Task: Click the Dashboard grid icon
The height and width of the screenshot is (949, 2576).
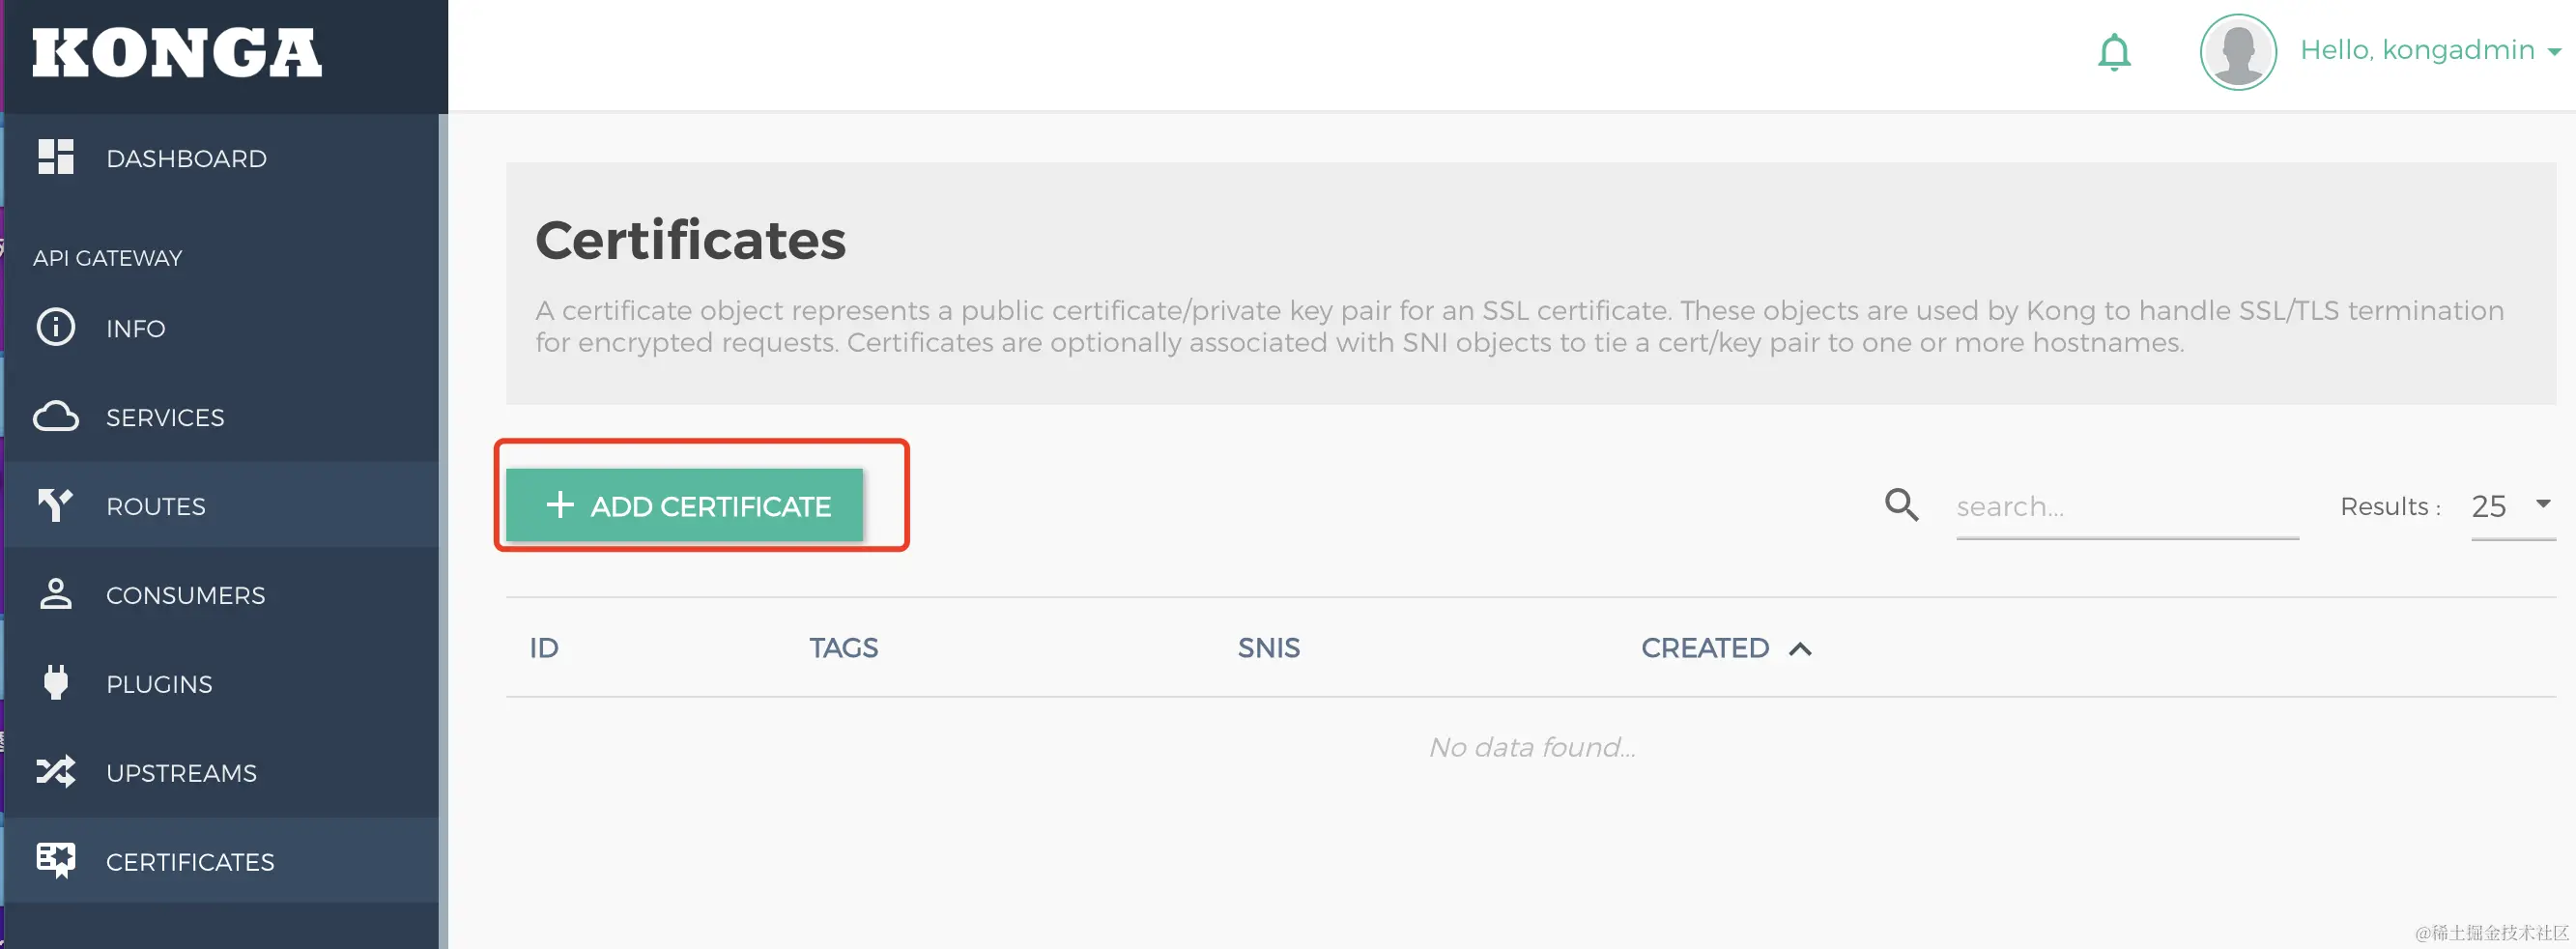Action: (x=56, y=157)
